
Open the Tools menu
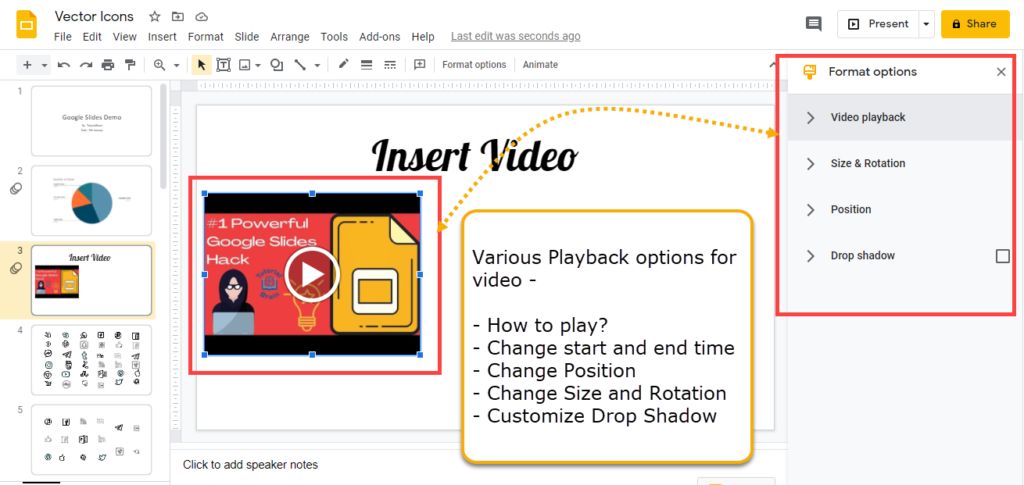(x=334, y=37)
